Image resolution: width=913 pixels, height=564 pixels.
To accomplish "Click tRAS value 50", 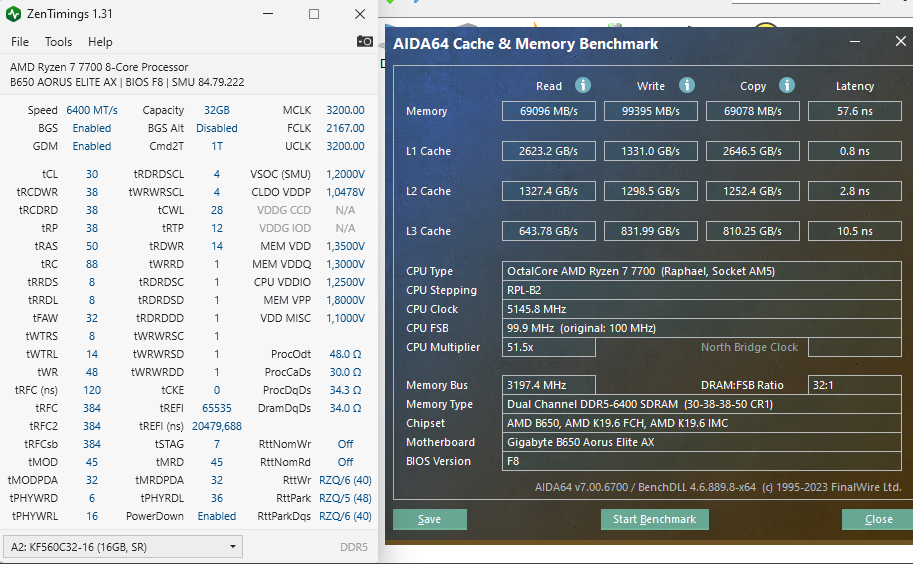I will [x=92, y=246].
